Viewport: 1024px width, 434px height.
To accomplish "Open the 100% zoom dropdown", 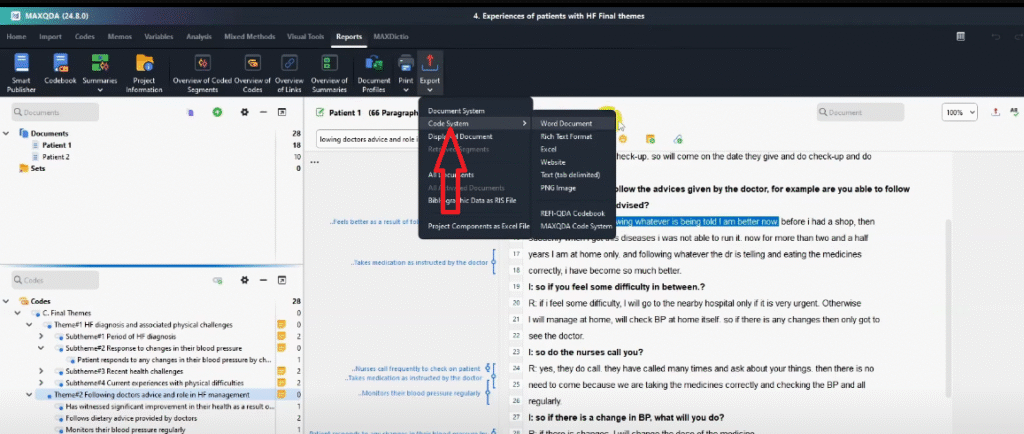I will pyautogui.click(x=959, y=112).
